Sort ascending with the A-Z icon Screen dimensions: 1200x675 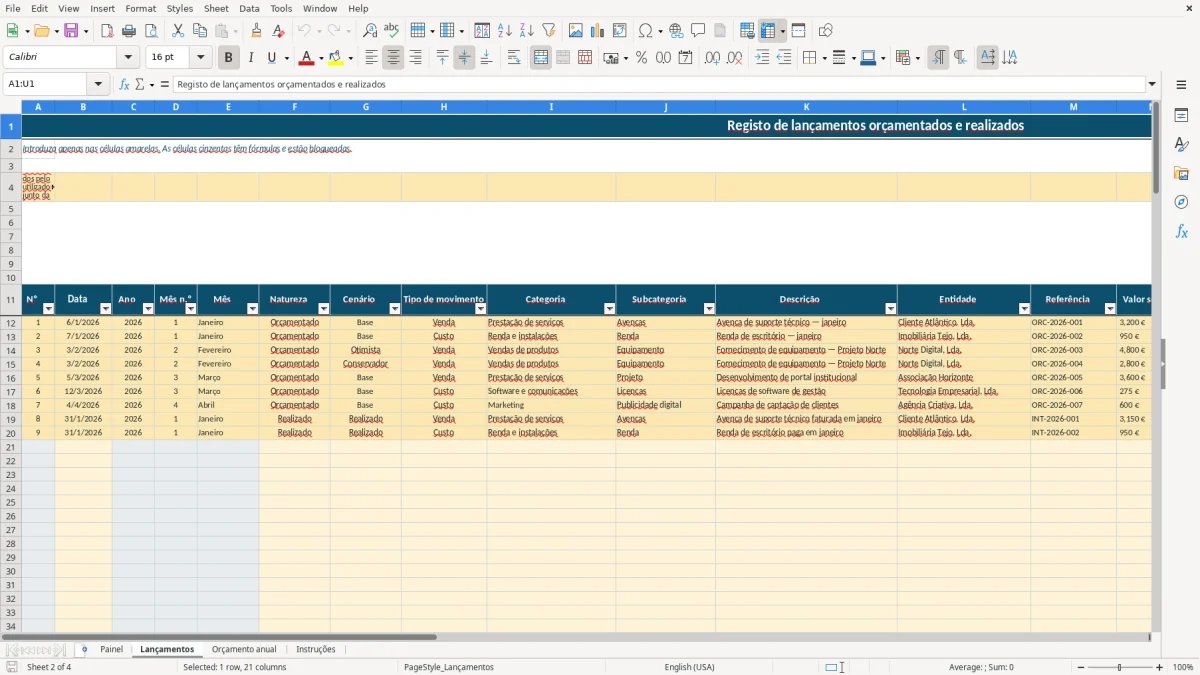pos(505,31)
